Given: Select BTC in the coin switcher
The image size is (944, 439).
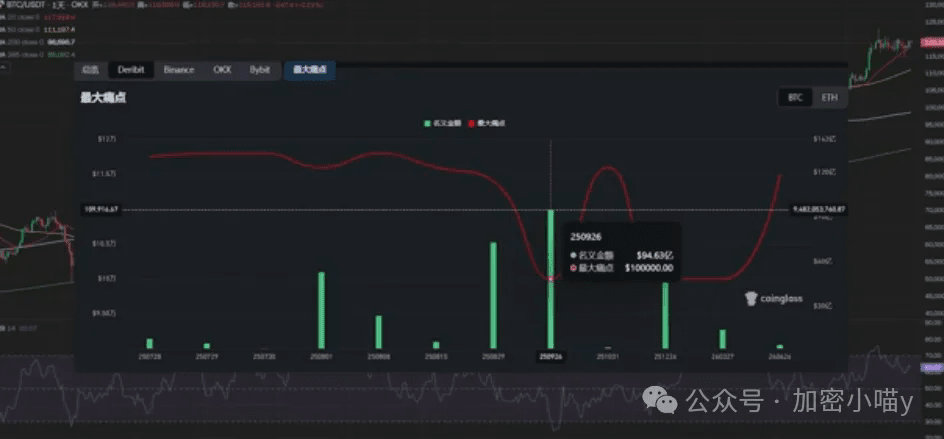Looking at the screenshot, I should click(x=795, y=98).
